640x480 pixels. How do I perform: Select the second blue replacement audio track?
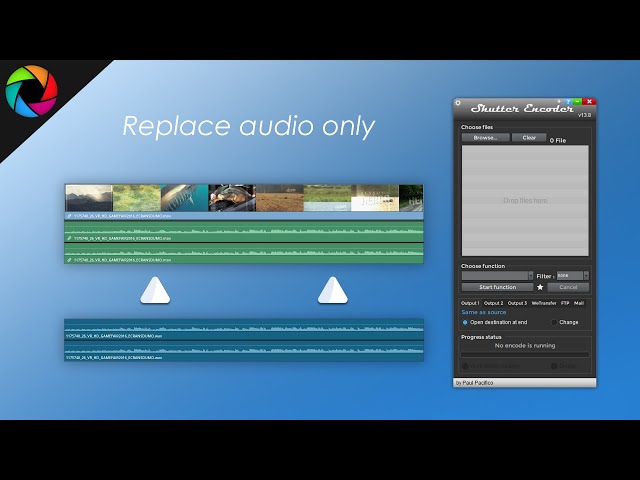pos(244,351)
